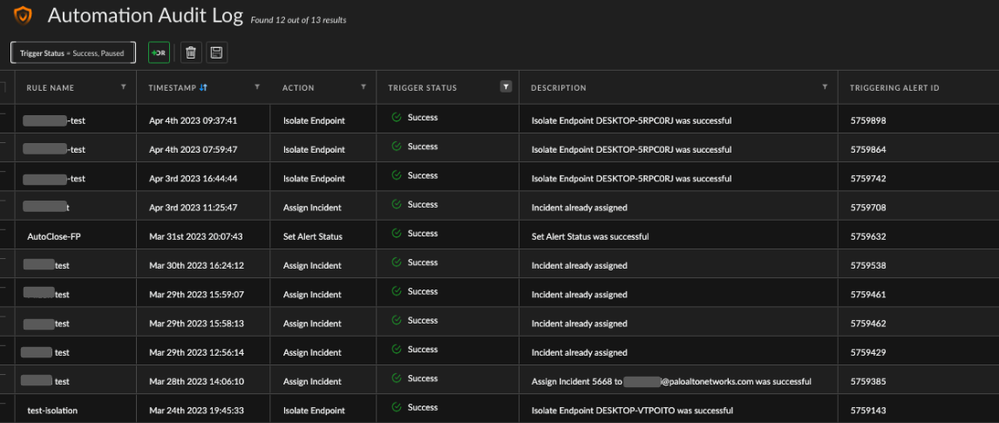Screen dimensions: 999x423
Task: Click the trash icon to delete filter
Action: 191,52
